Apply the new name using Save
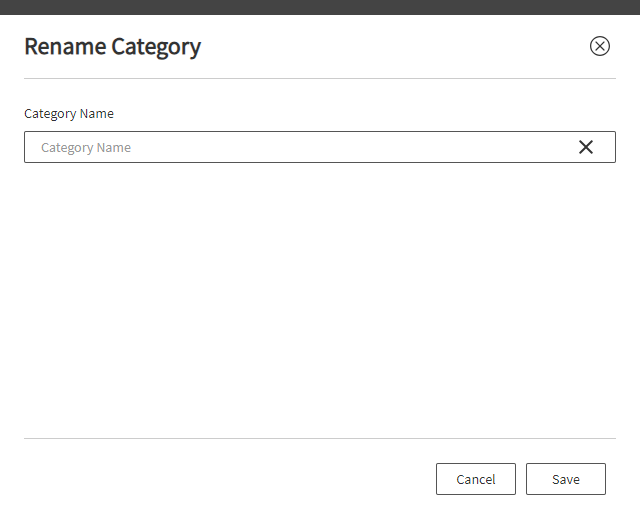Viewport: 640px width, 519px height. [566, 479]
